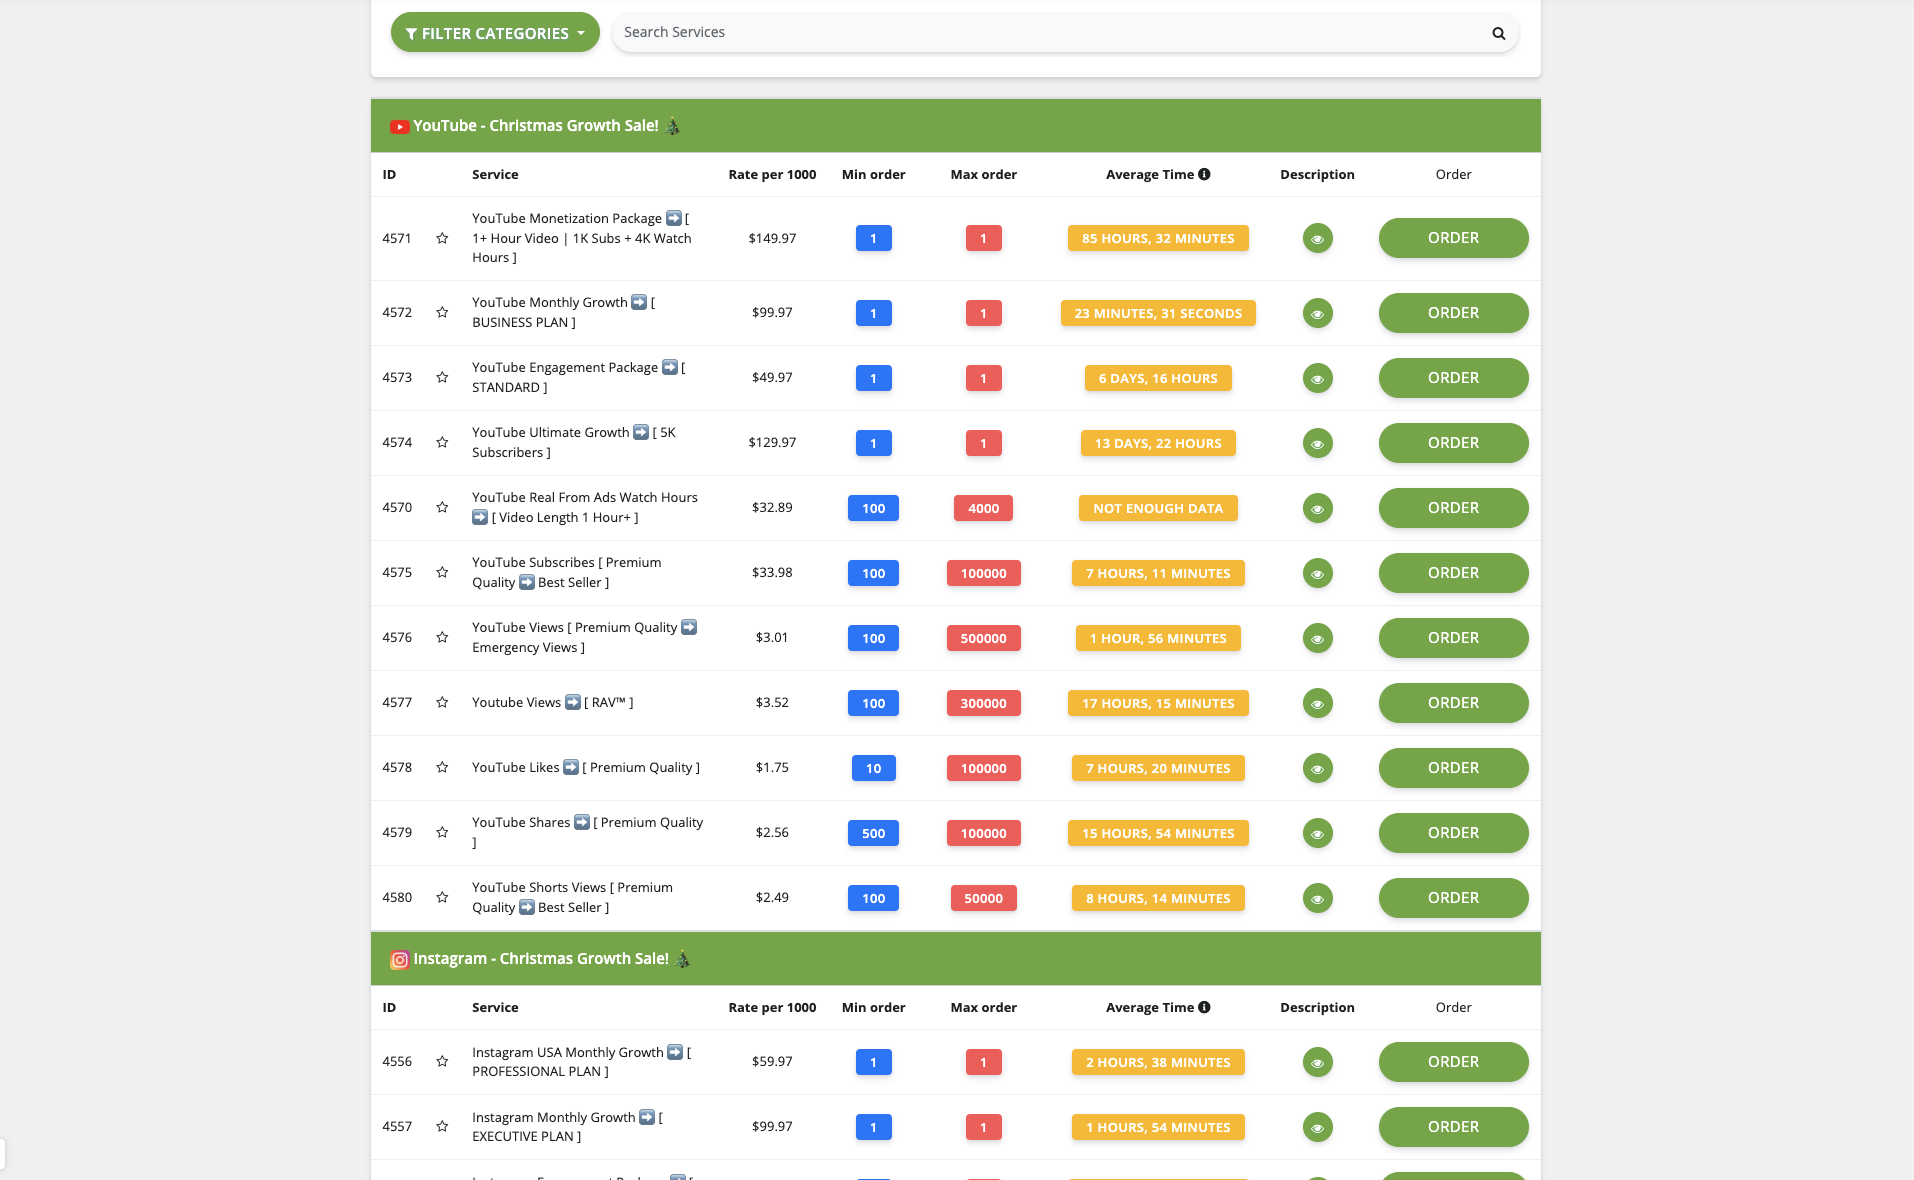Show description for YouTube Likes service 4578

point(1317,769)
